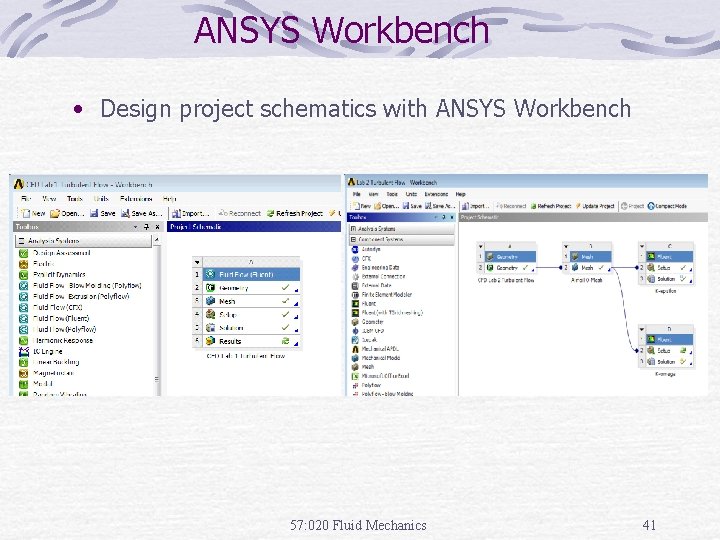720x540 pixels.
Task: Click Compact Mode button in right window
Action: (667, 206)
